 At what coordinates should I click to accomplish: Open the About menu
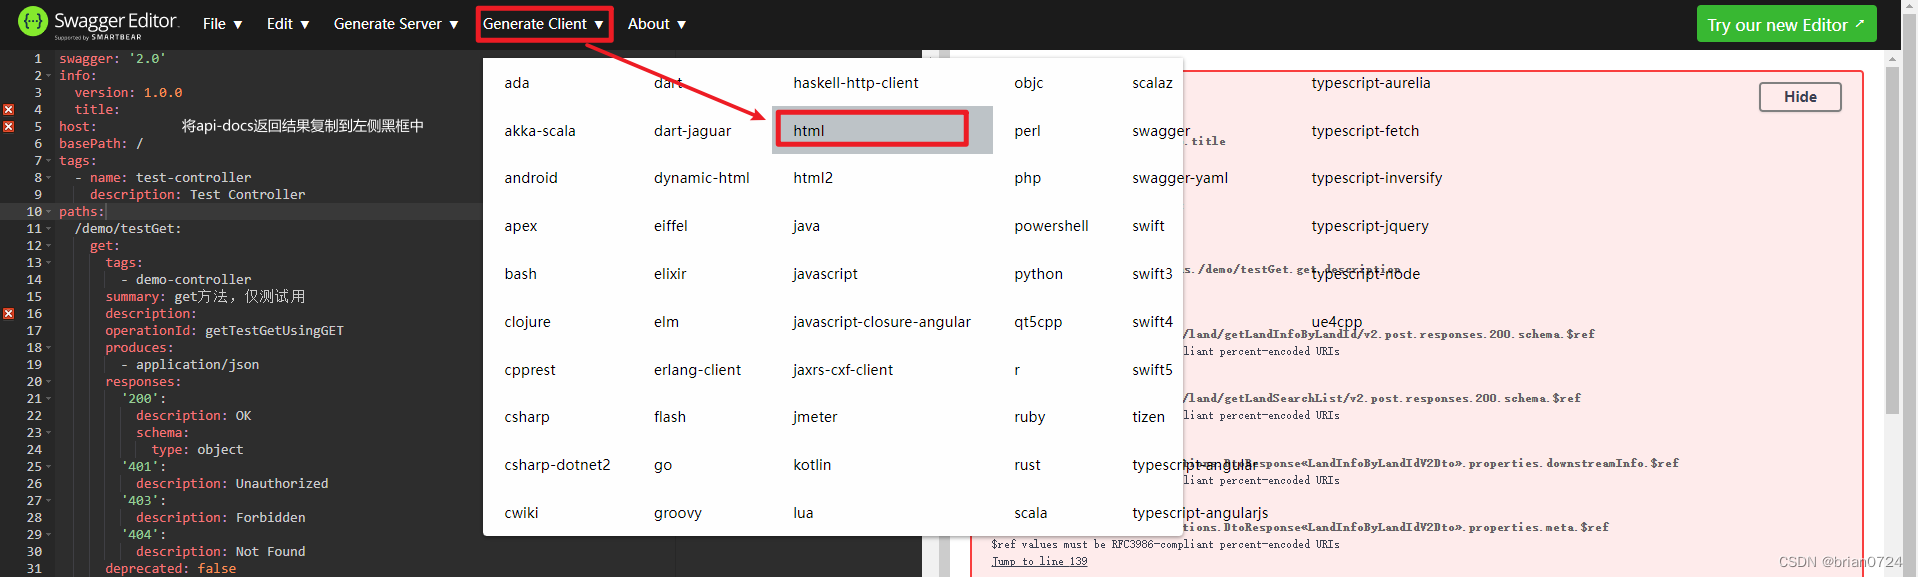point(657,24)
